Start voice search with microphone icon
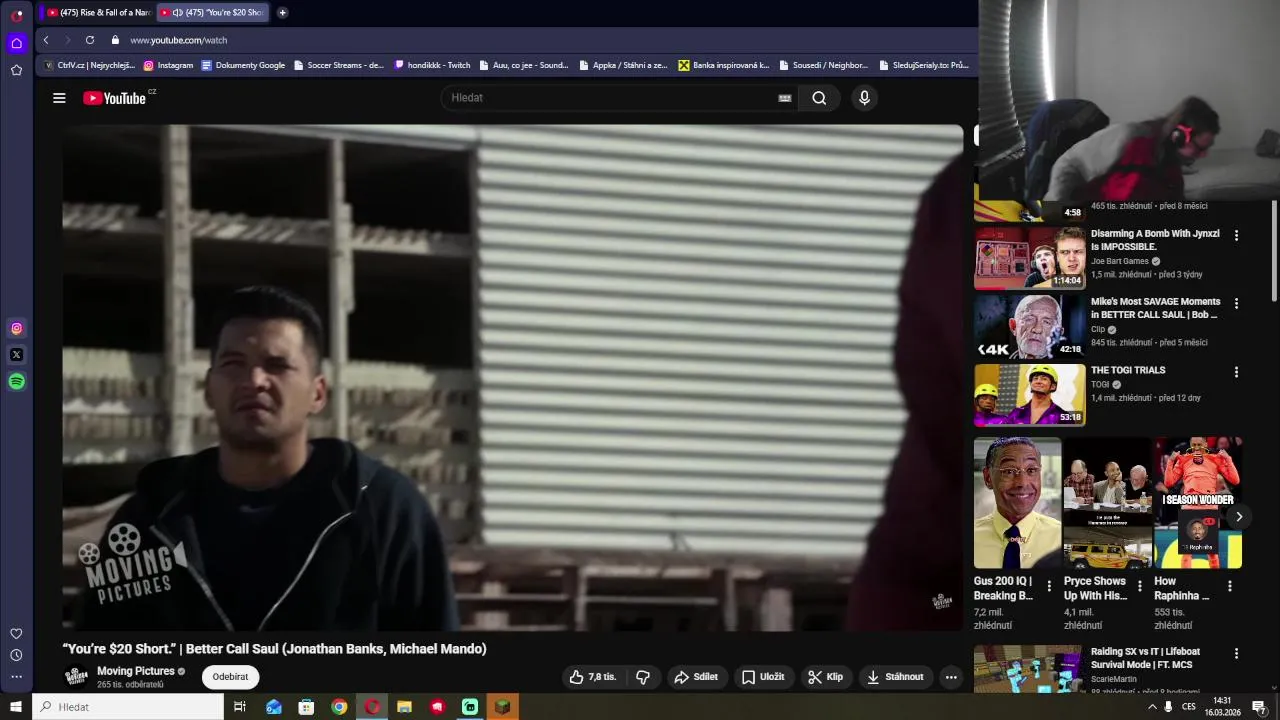Screen dimensions: 1280x720 pyautogui.click(x=864, y=98)
